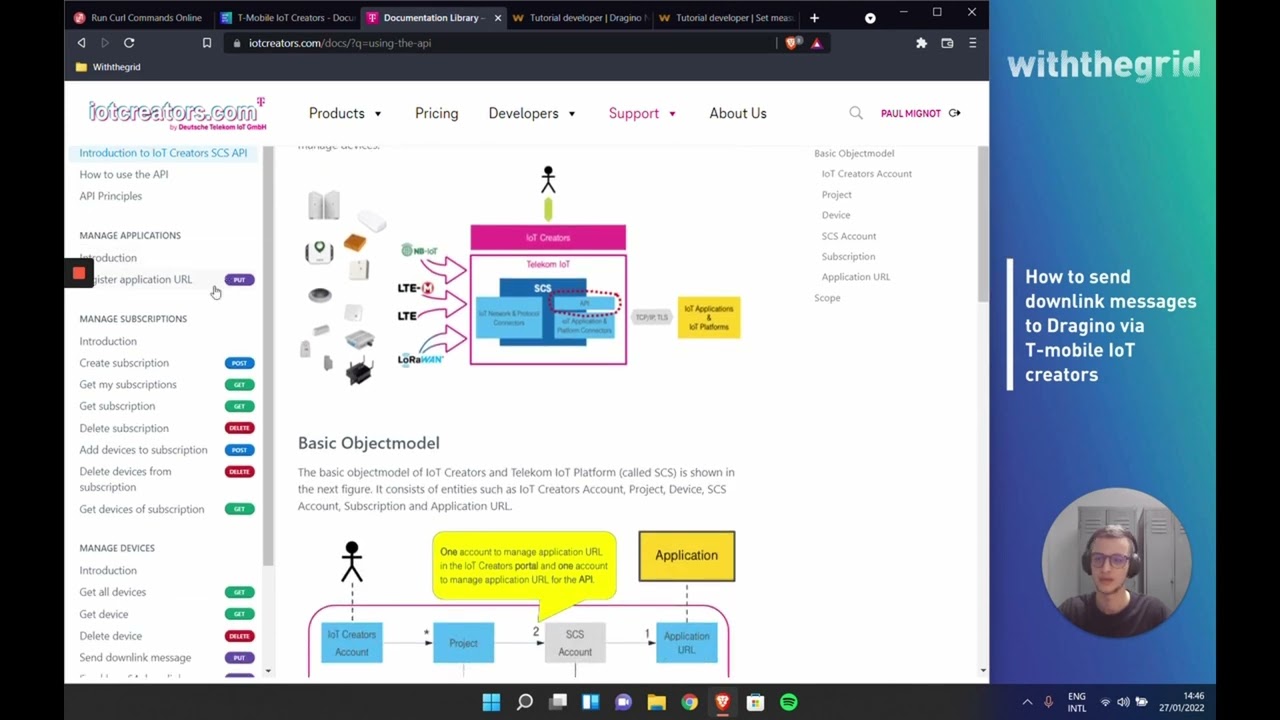Open the Windows Start menu
1280x720 pixels.
click(x=491, y=702)
